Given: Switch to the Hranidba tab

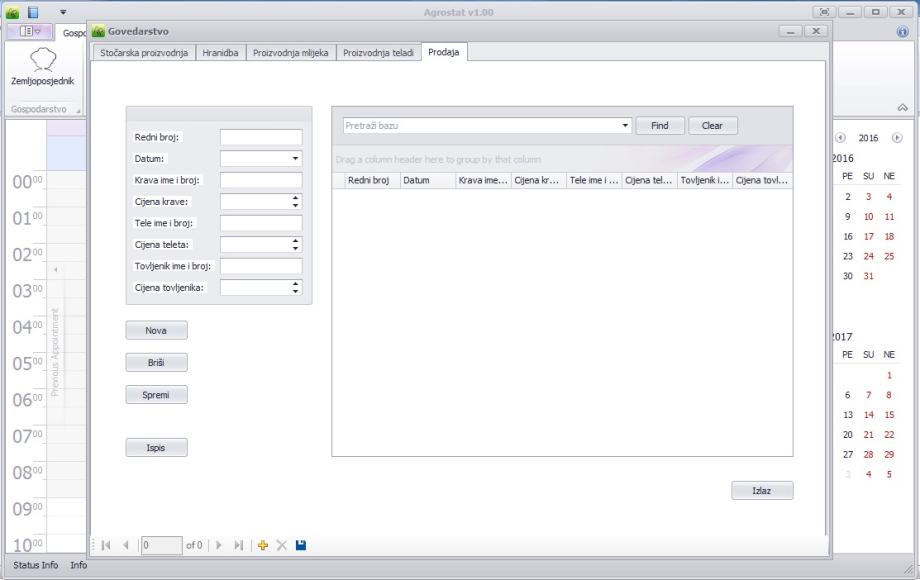Looking at the screenshot, I should pos(220,52).
